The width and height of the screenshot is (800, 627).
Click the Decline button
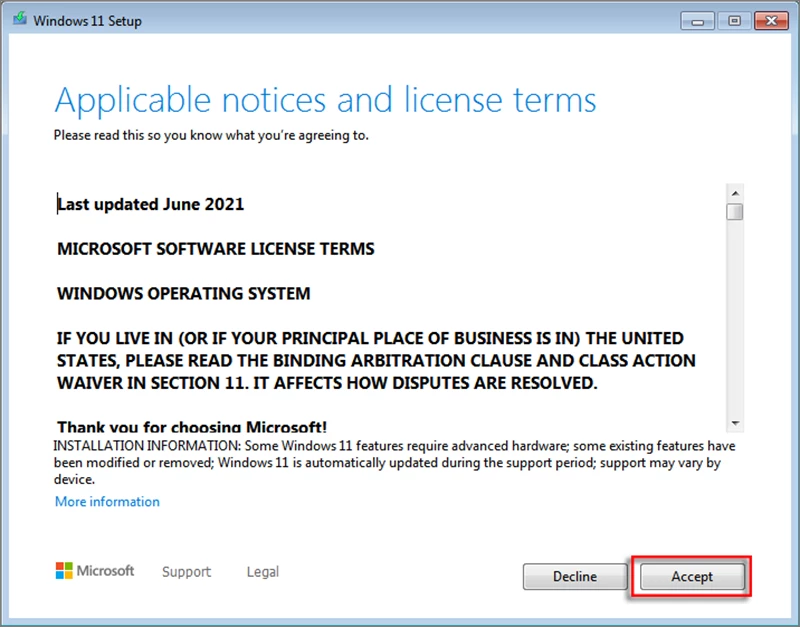(575, 576)
